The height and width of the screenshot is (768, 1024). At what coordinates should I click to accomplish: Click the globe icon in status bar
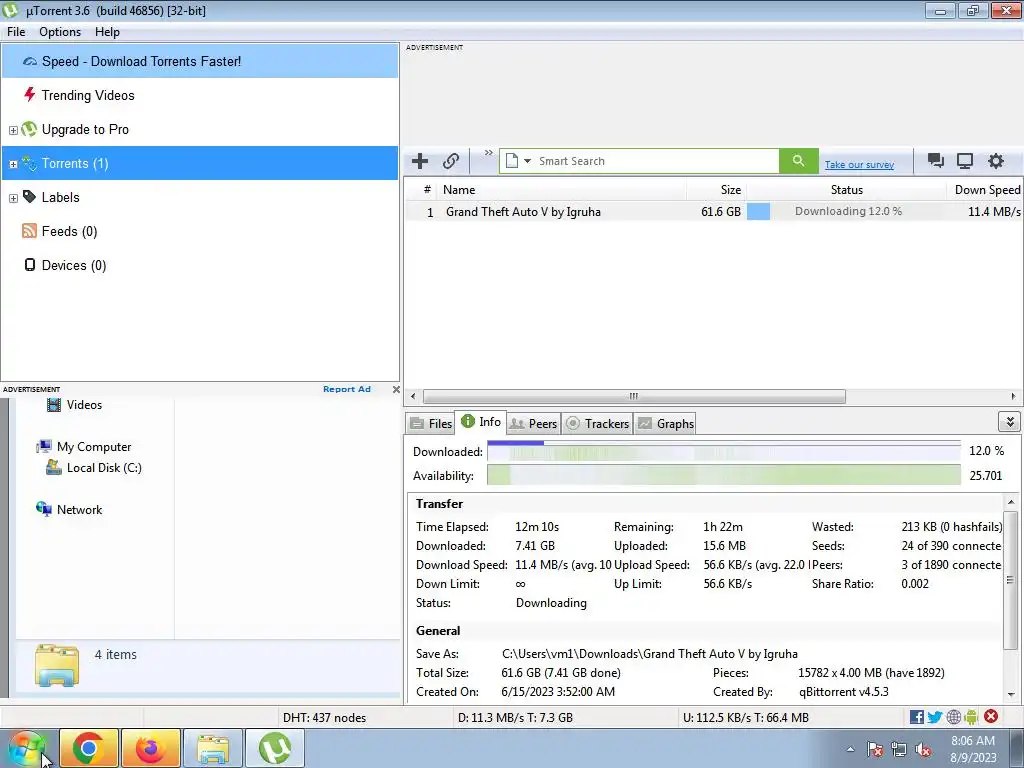pyautogui.click(x=953, y=717)
